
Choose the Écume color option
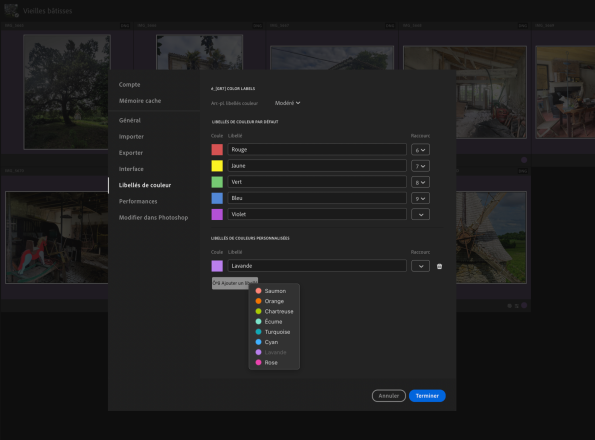(274, 322)
